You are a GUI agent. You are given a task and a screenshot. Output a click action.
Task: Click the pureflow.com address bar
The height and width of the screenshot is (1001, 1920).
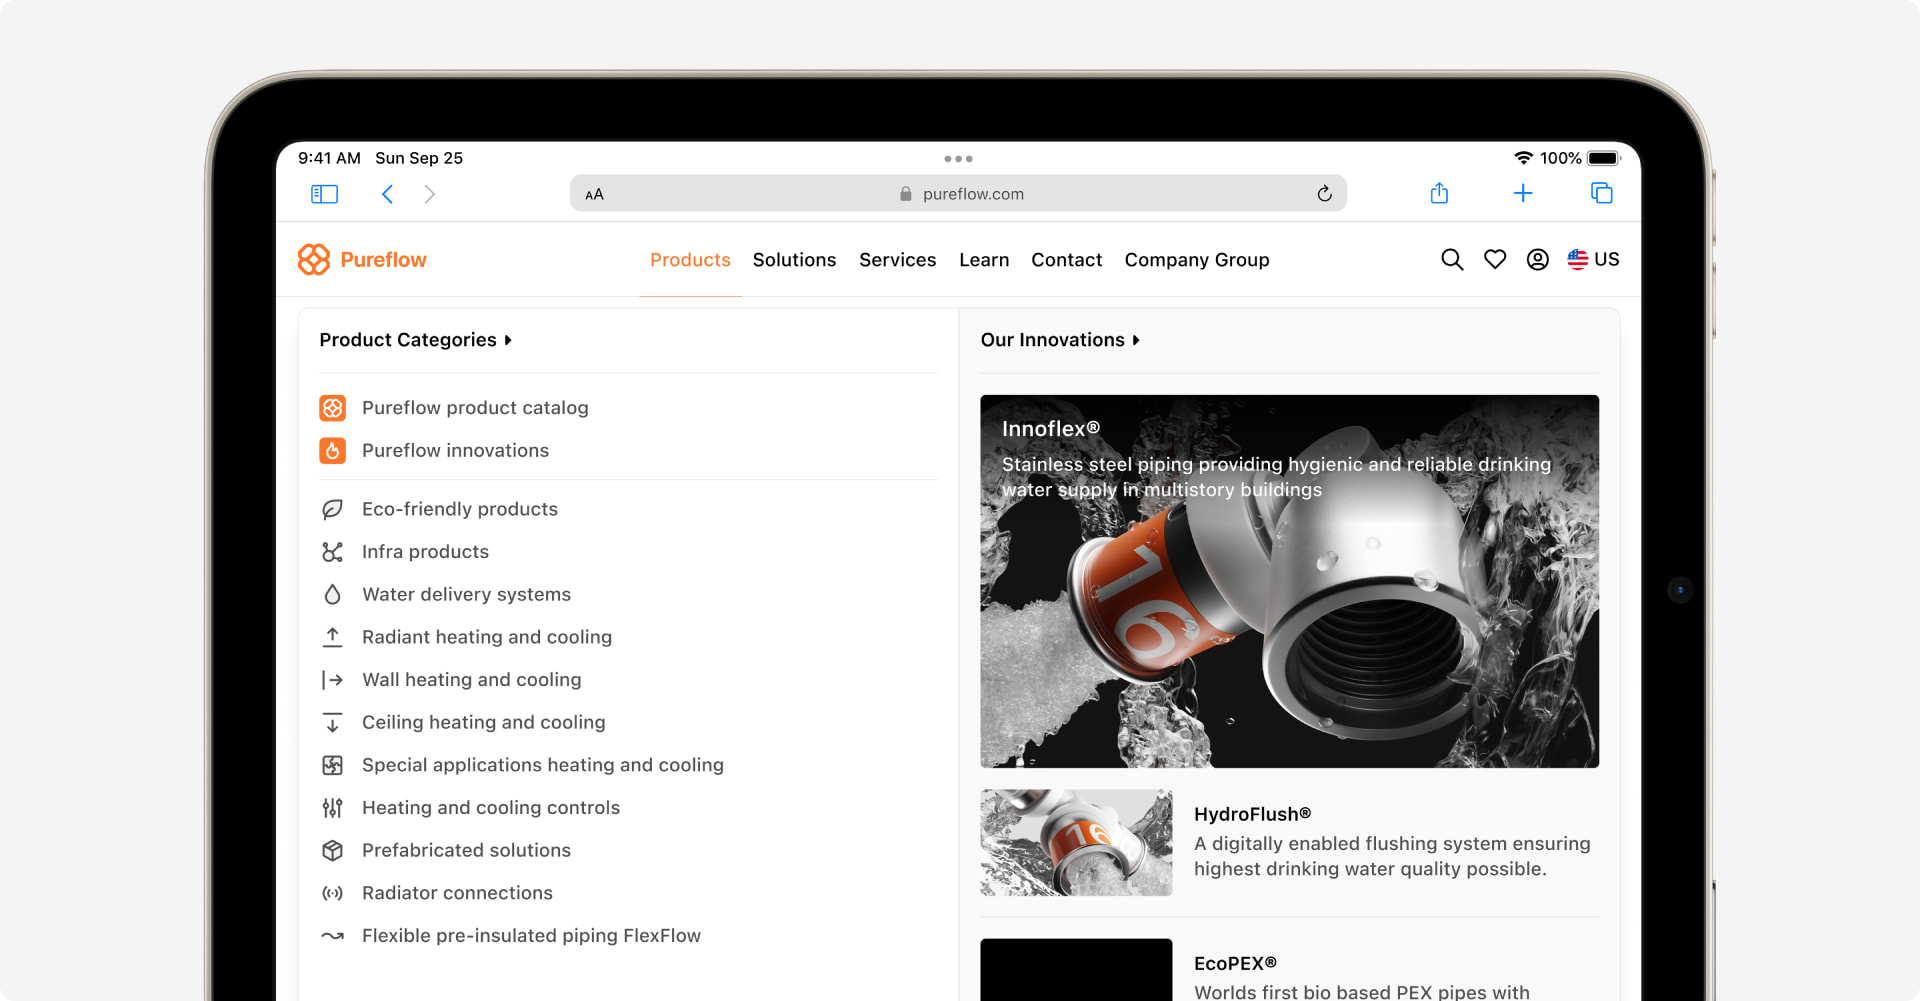(958, 194)
